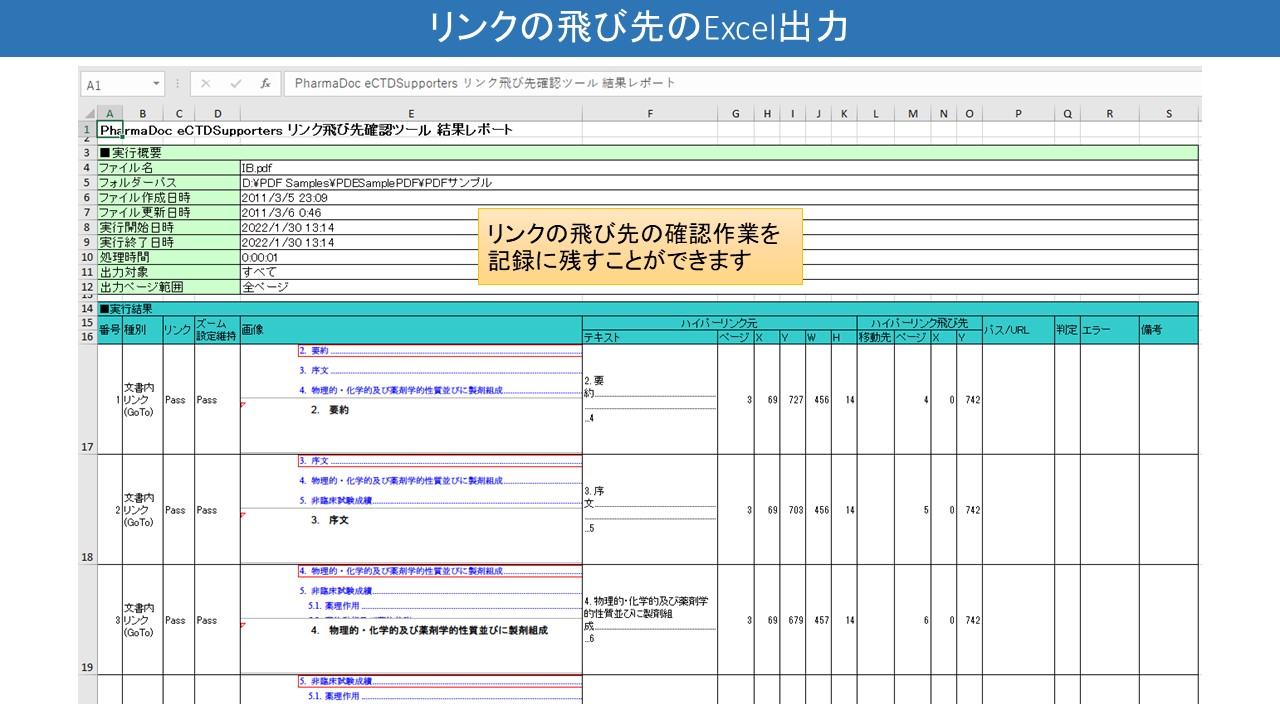Click the パス/URL header cell

1018,330
